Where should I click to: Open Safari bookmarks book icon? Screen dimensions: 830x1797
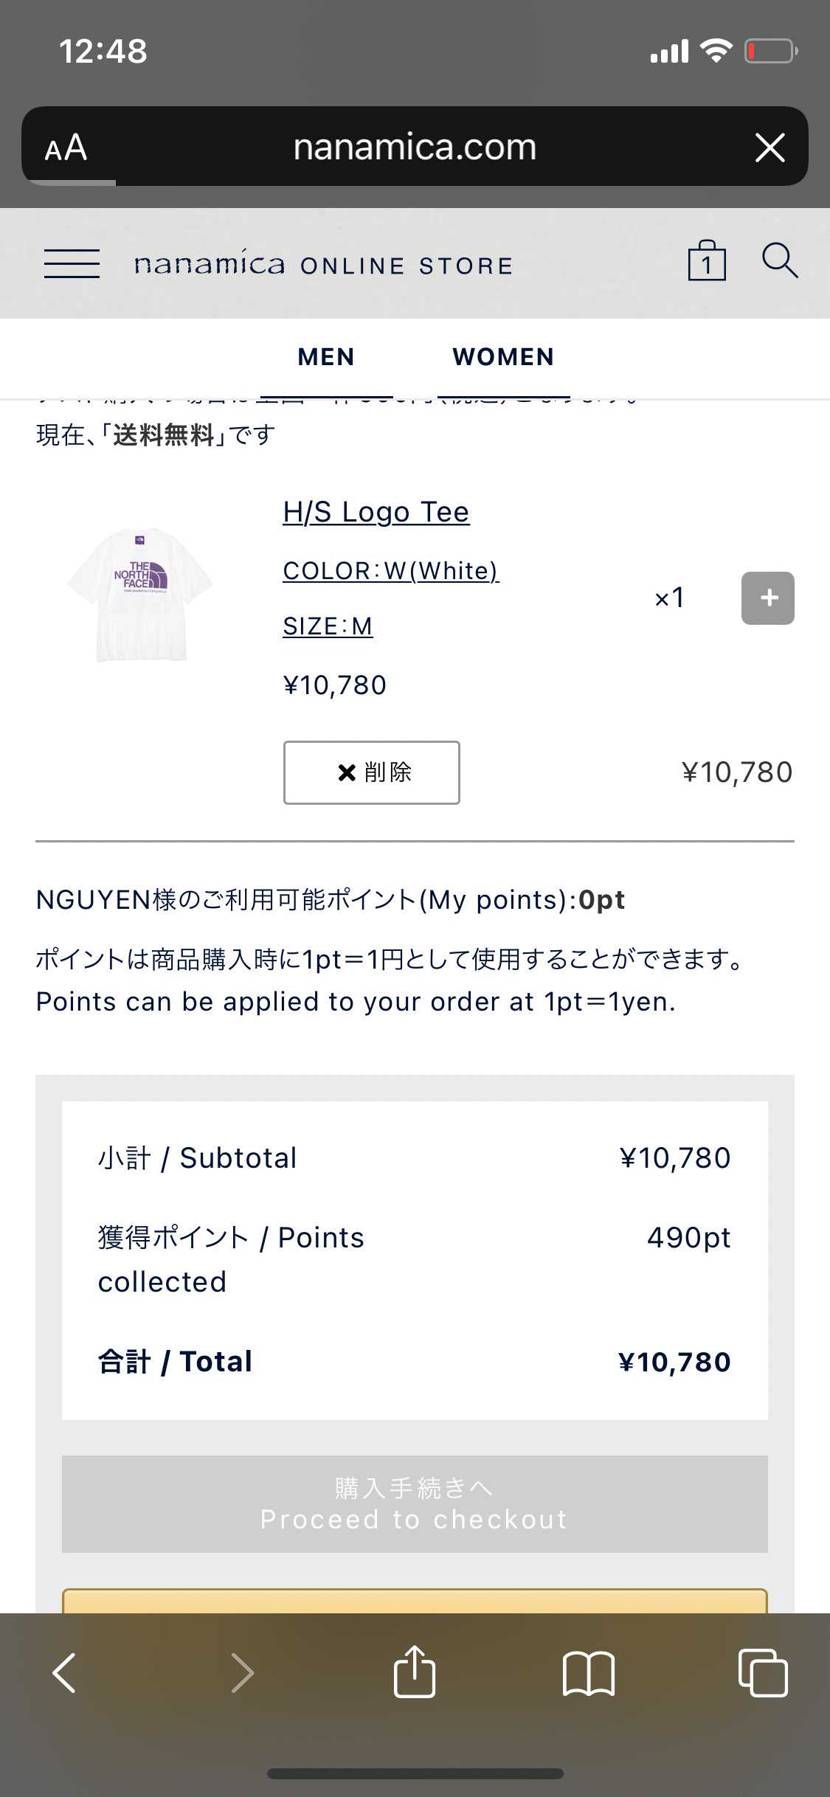coord(588,1673)
